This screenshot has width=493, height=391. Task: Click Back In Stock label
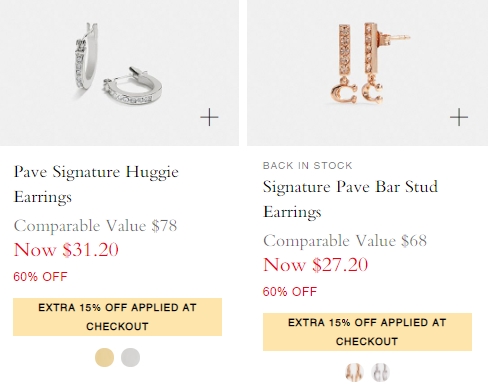coord(307,165)
